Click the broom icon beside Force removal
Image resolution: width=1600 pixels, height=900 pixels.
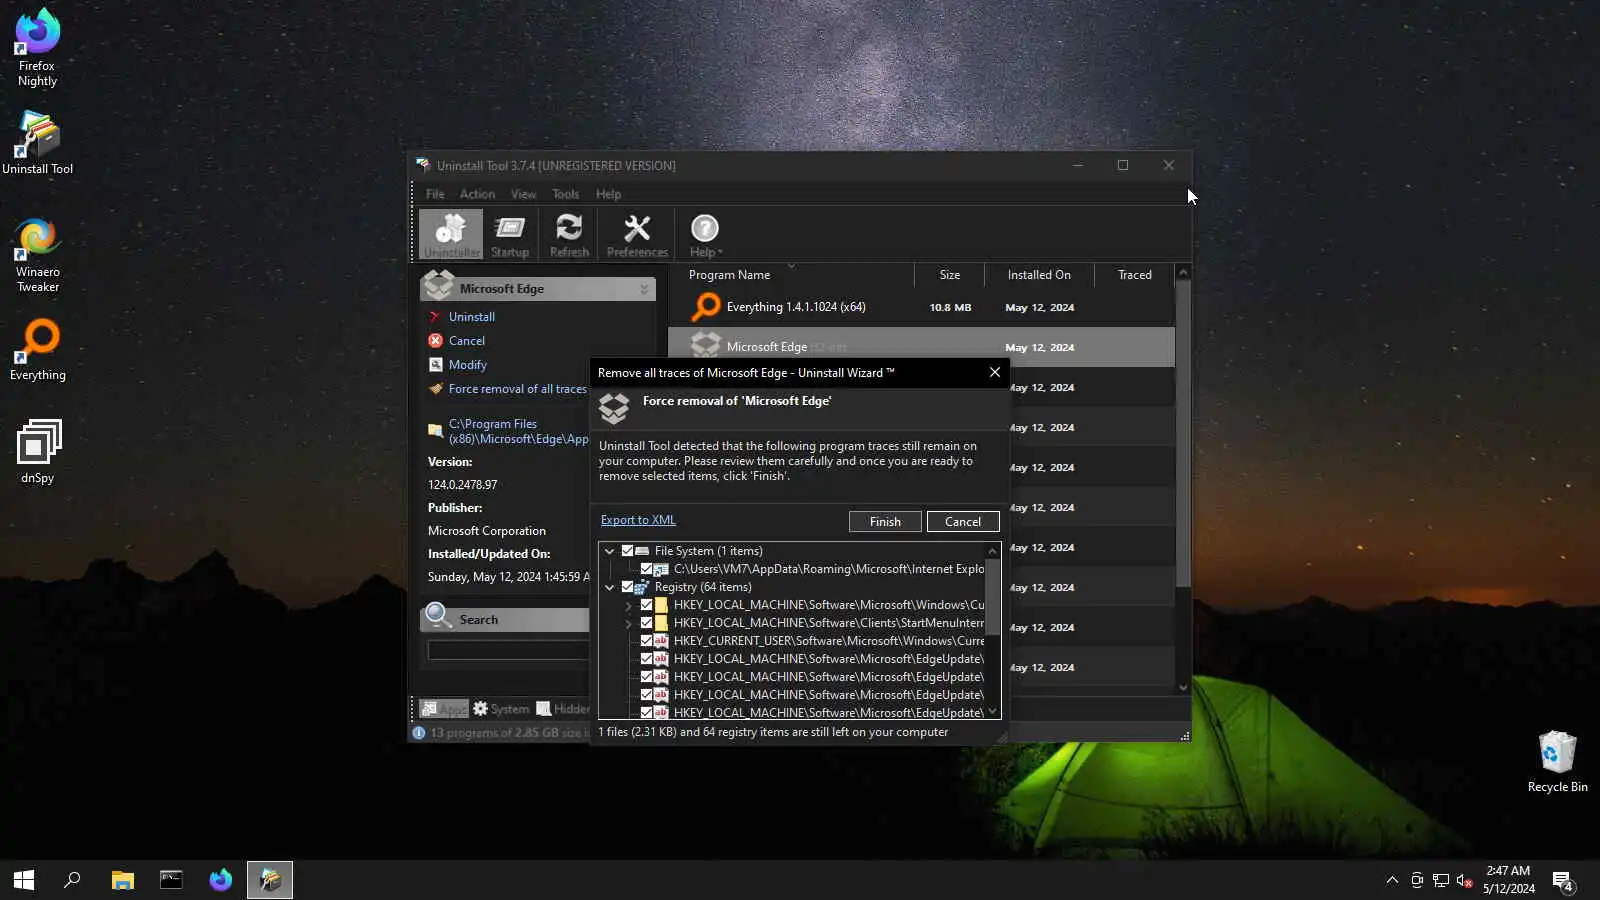pyautogui.click(x=435, y=388)
